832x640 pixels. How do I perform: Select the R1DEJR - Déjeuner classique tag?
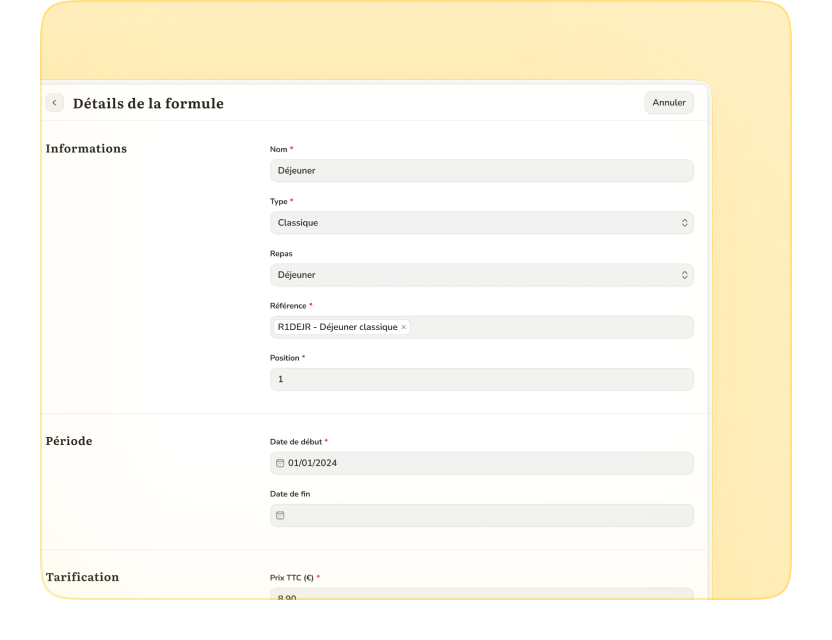pos(336,327)
